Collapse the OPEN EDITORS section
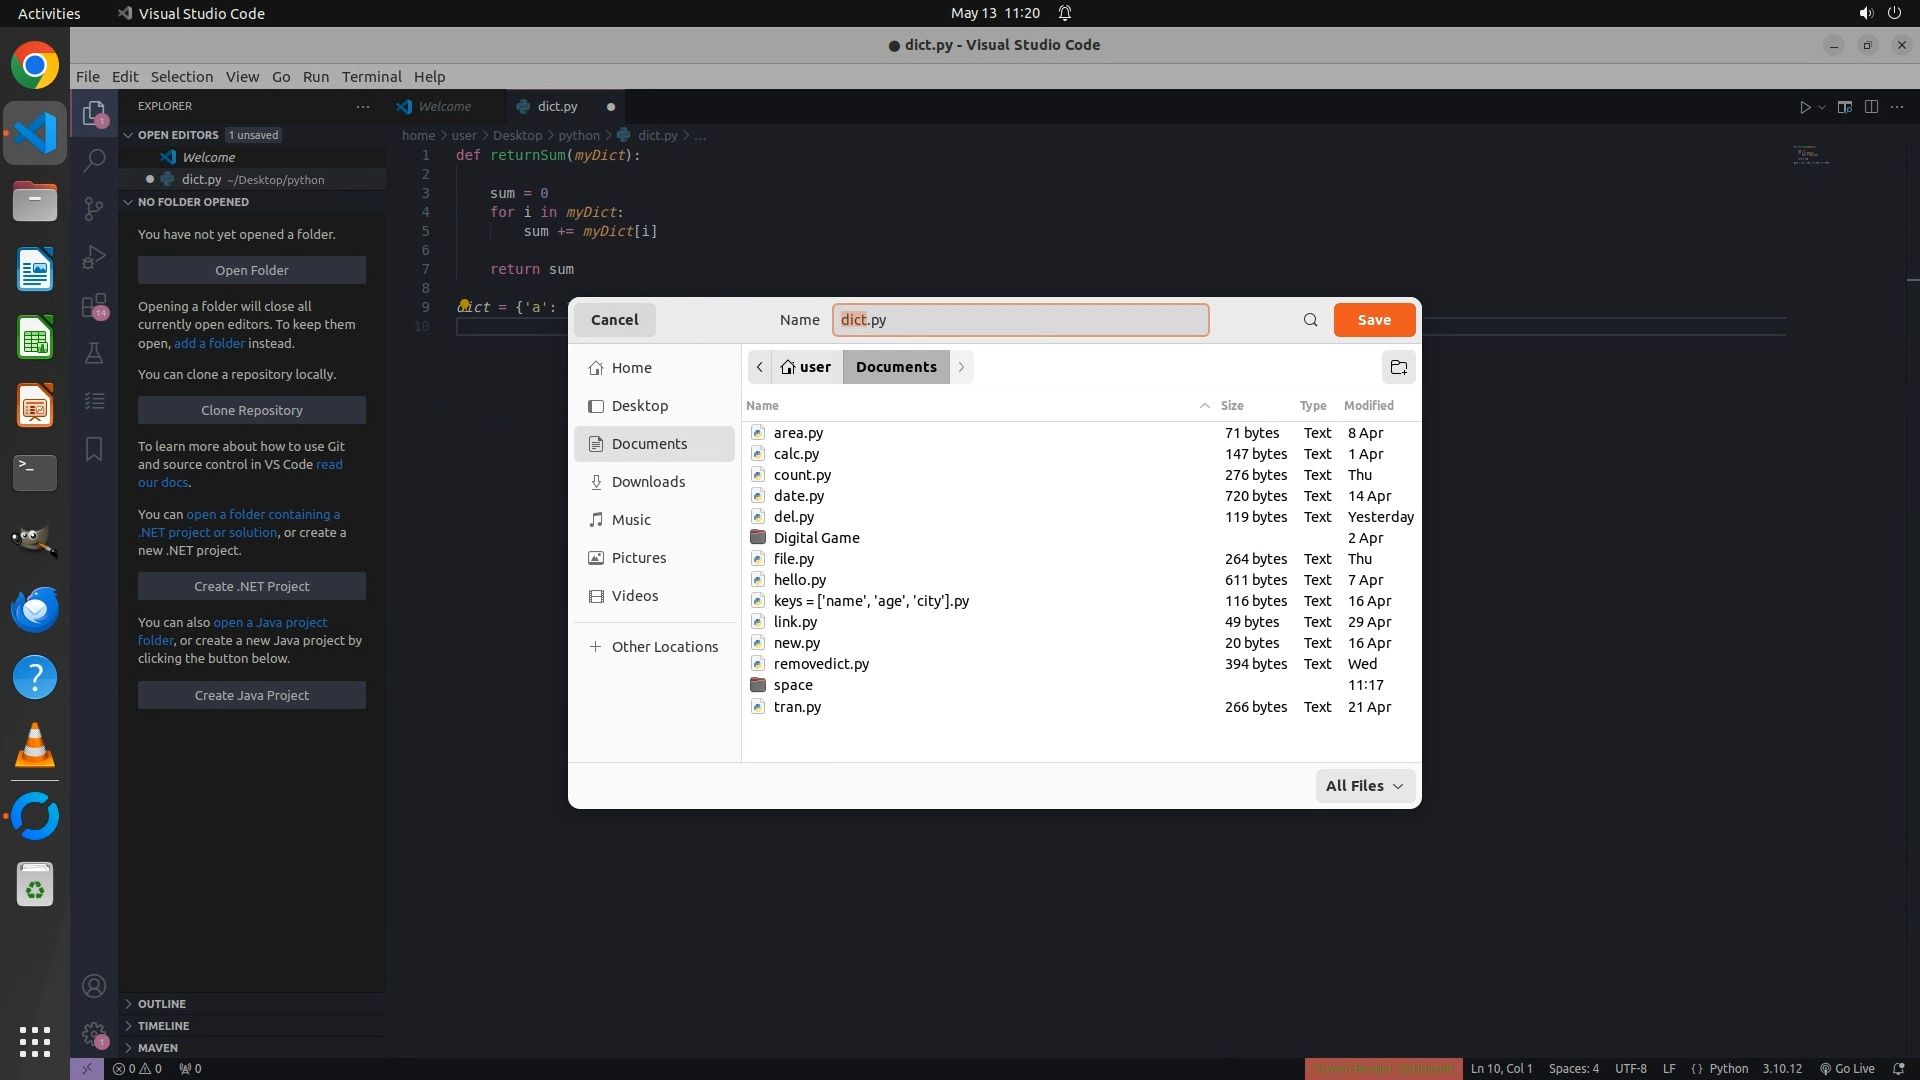 178,135
